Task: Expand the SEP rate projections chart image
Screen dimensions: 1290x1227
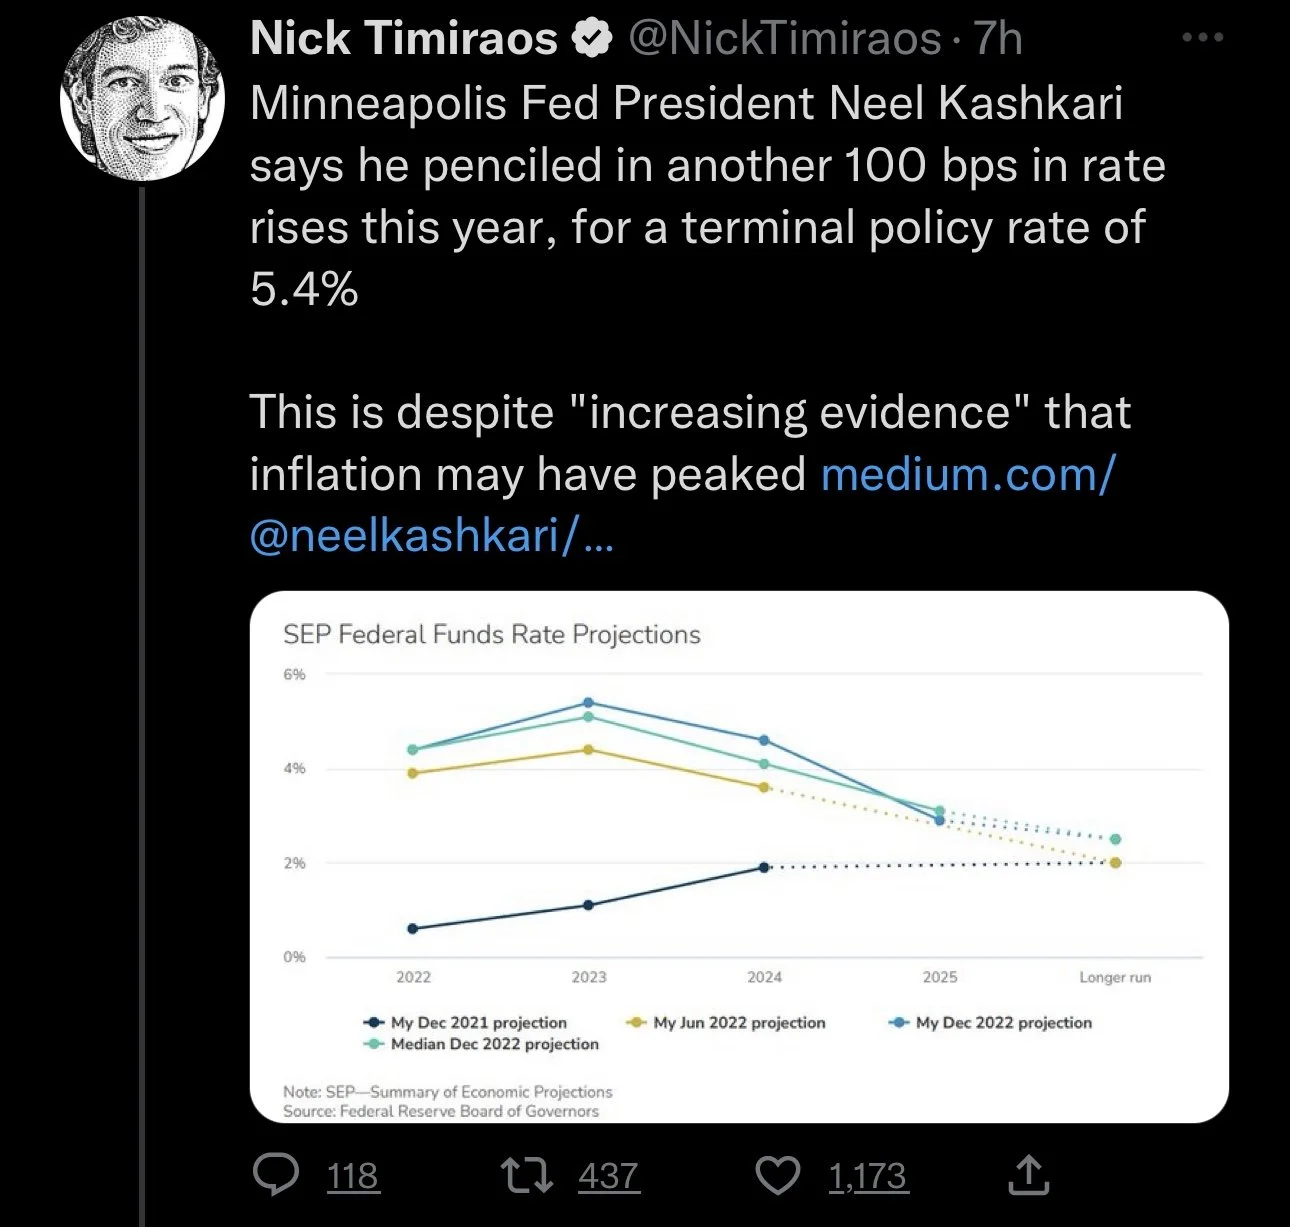Action: [x=738, y=856]
